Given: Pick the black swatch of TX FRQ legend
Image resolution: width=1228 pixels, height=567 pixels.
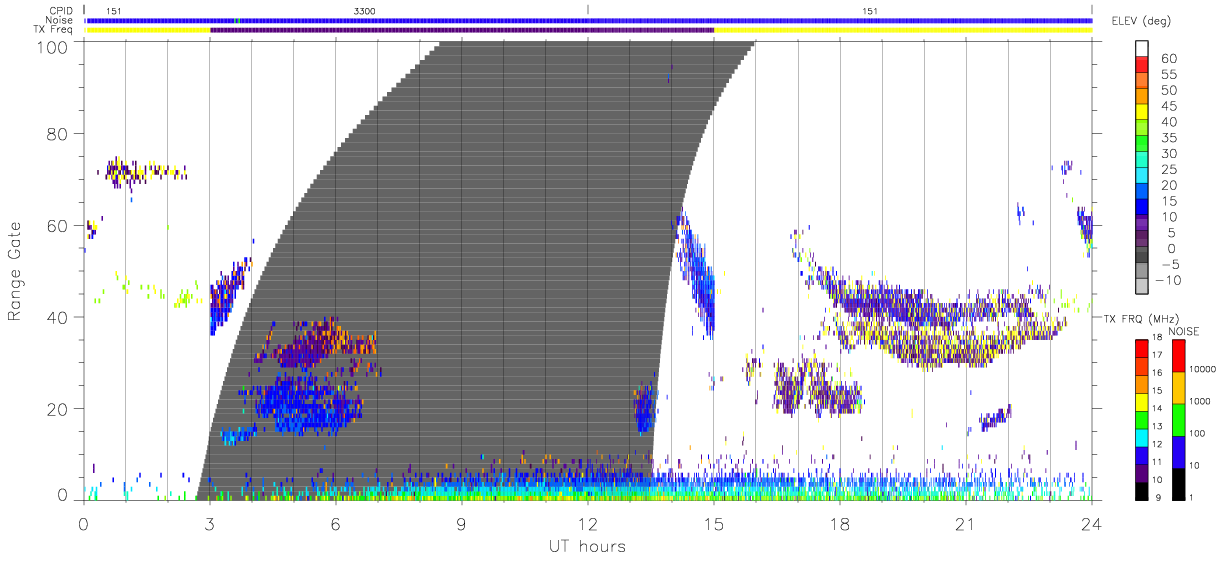Looking at the screenshot, I should click(1141, 489).
